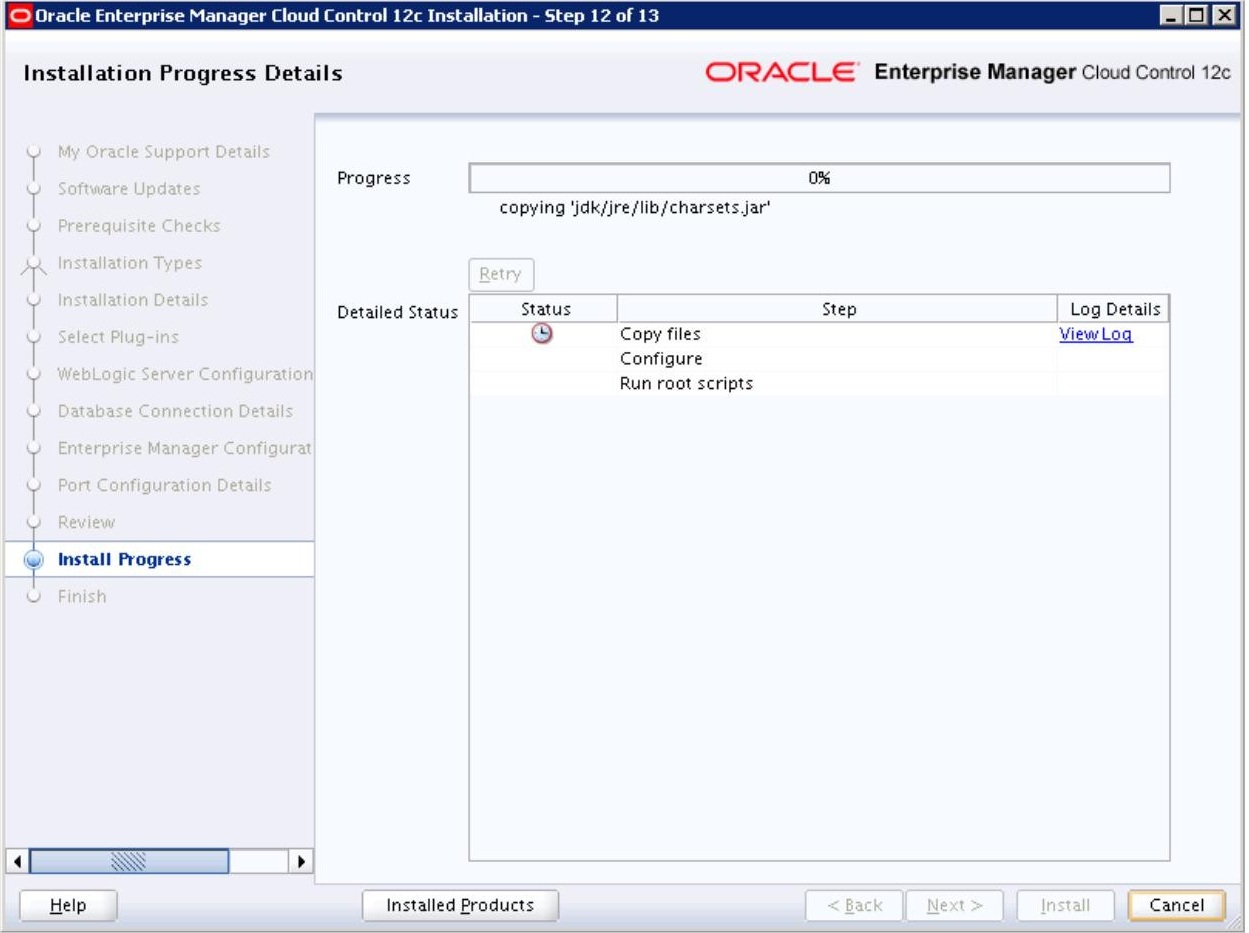Click the Step column header
Image resolution: width=1249 pixels, height=933 pixels.
(x=838, y=309)
